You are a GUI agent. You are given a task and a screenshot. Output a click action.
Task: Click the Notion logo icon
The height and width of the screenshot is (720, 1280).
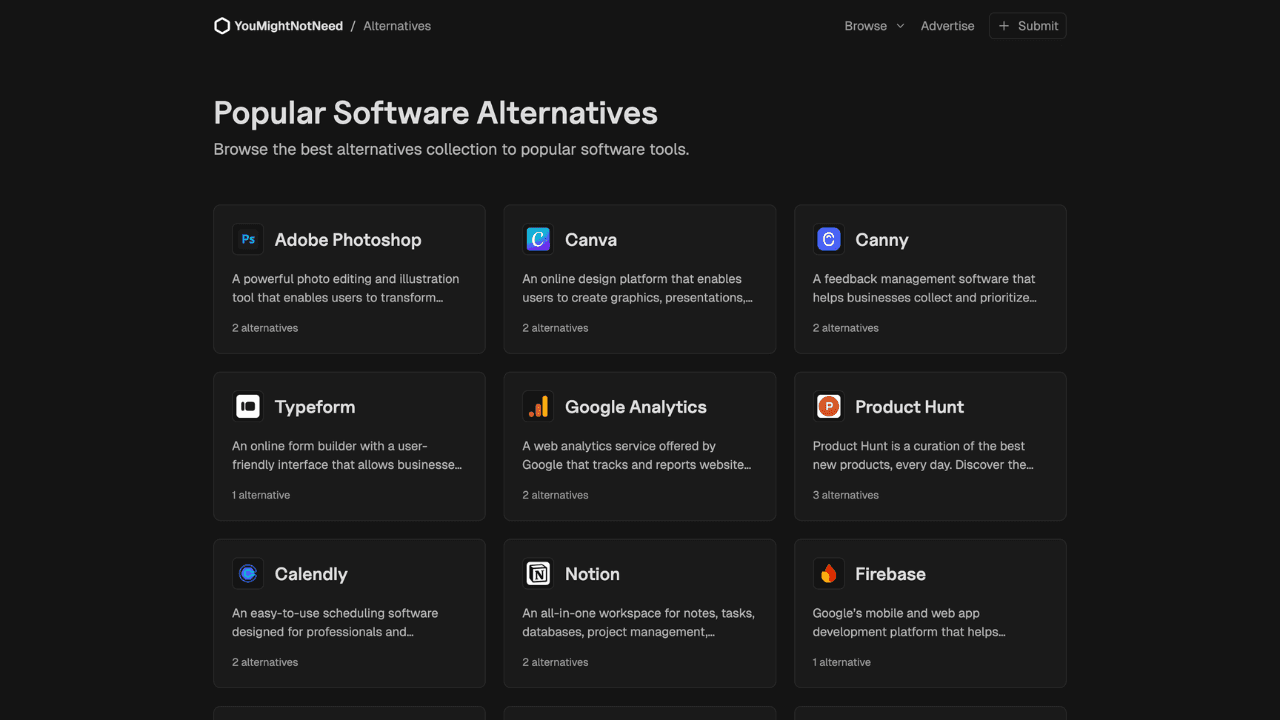coord(538,574)
